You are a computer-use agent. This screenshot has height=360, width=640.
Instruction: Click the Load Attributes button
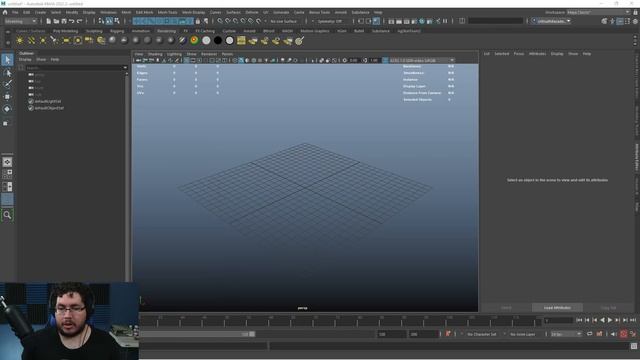pos(557,308)
